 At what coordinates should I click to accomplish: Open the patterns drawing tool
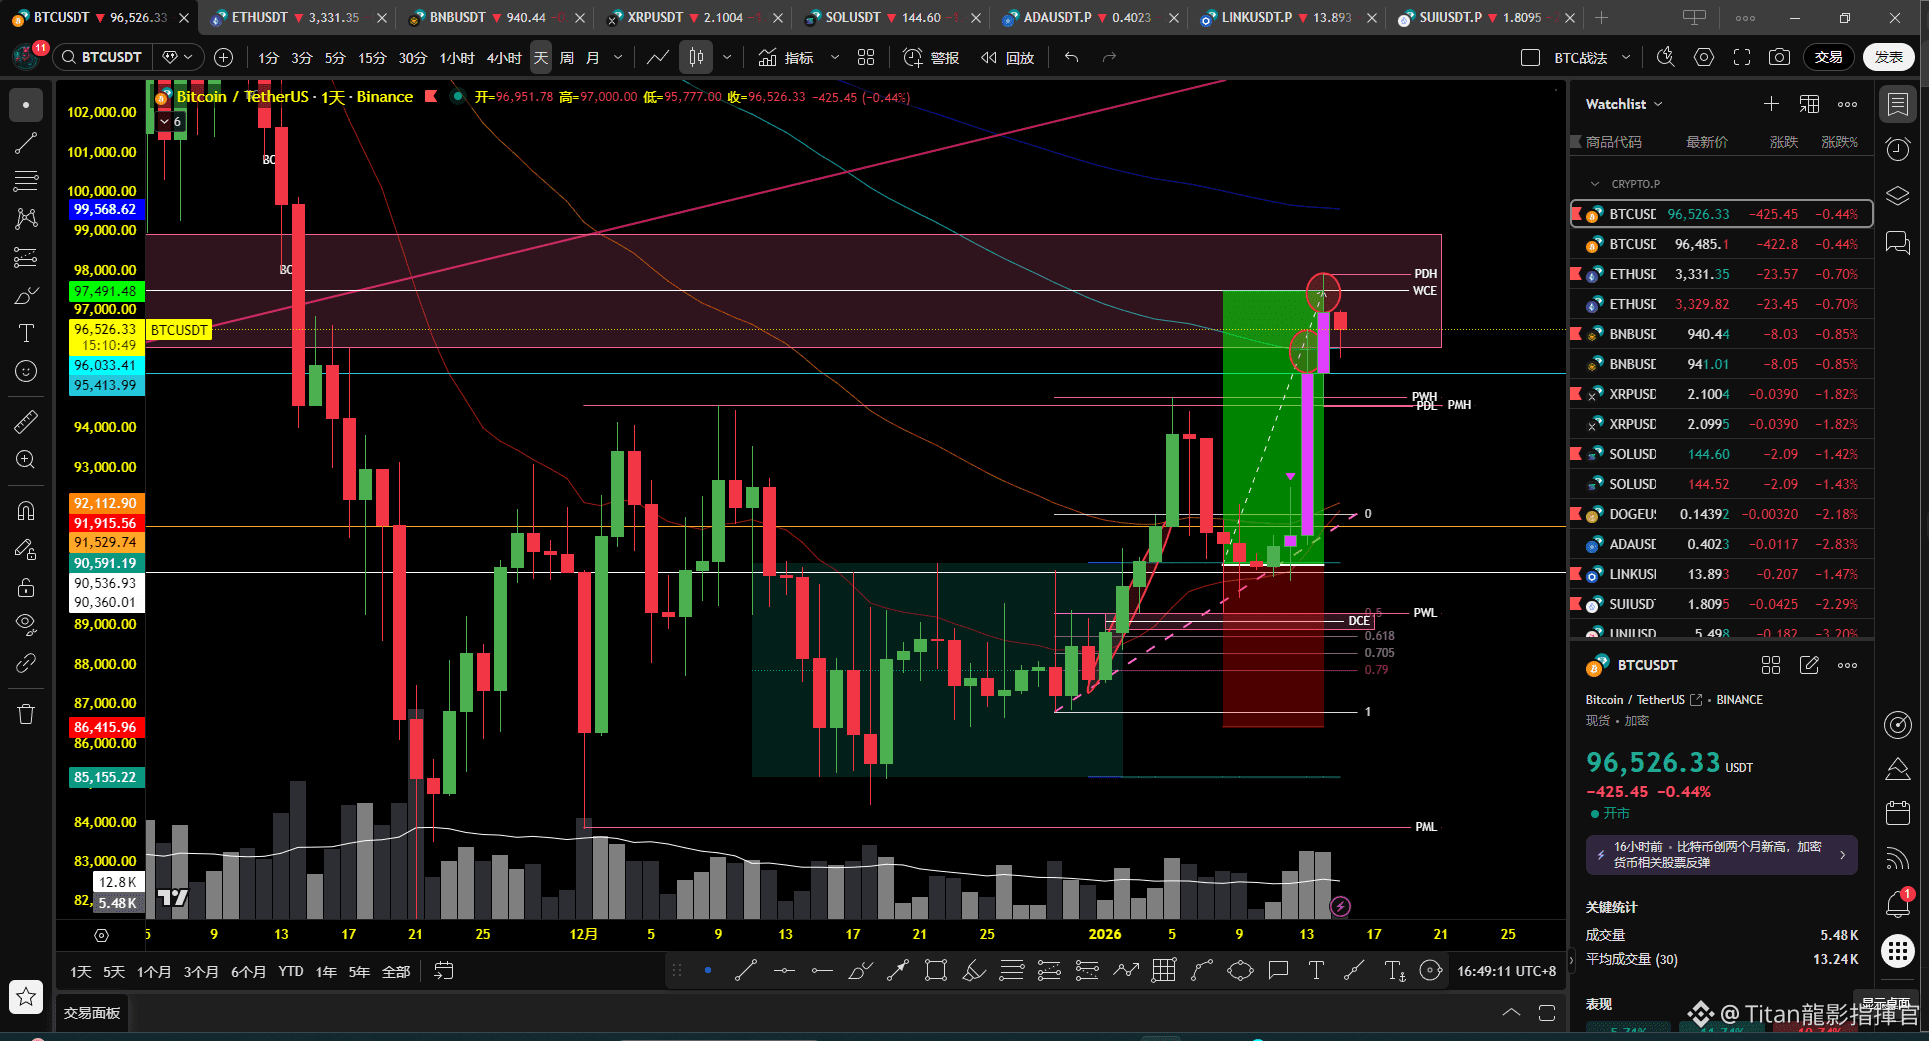click(26, 219)
